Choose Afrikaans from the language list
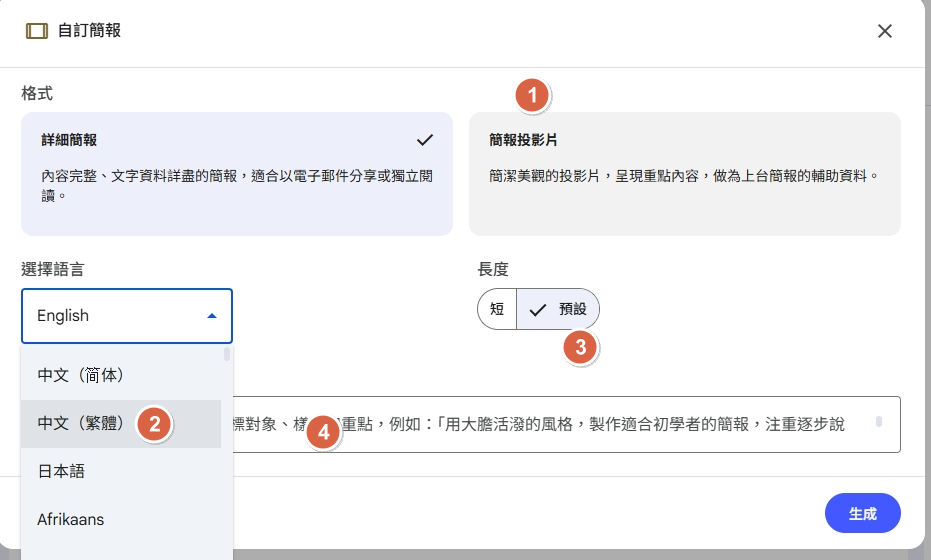931x560 pixels. (71, 519)
